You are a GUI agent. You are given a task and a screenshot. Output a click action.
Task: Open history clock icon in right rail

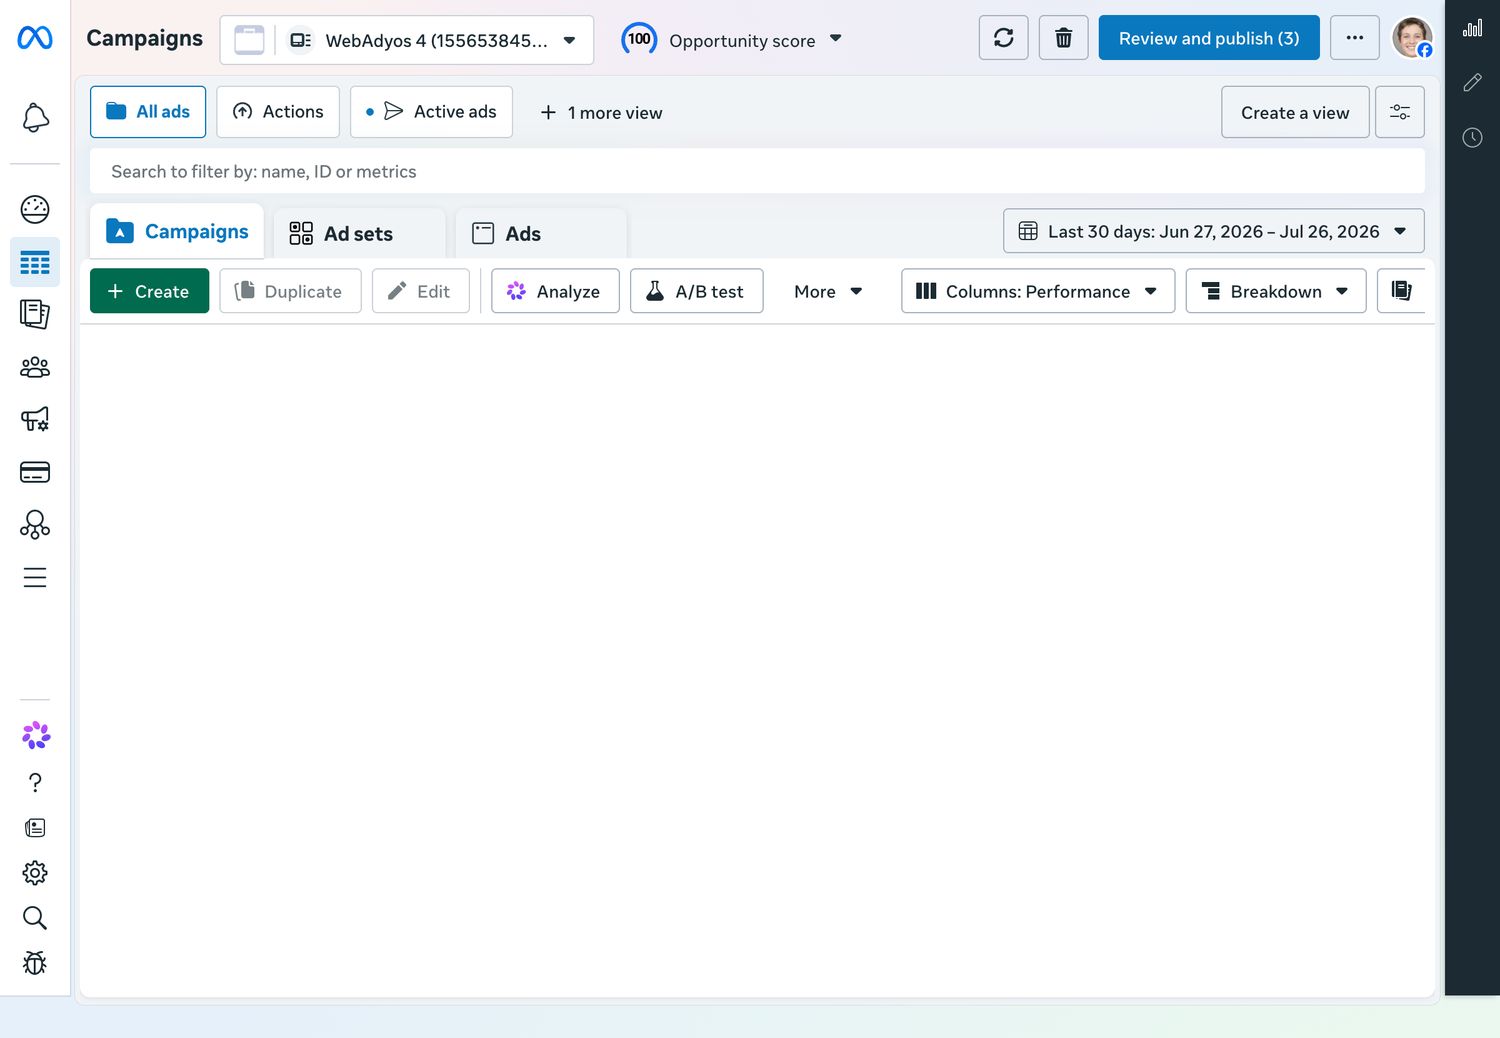(x=1473, y=138)
